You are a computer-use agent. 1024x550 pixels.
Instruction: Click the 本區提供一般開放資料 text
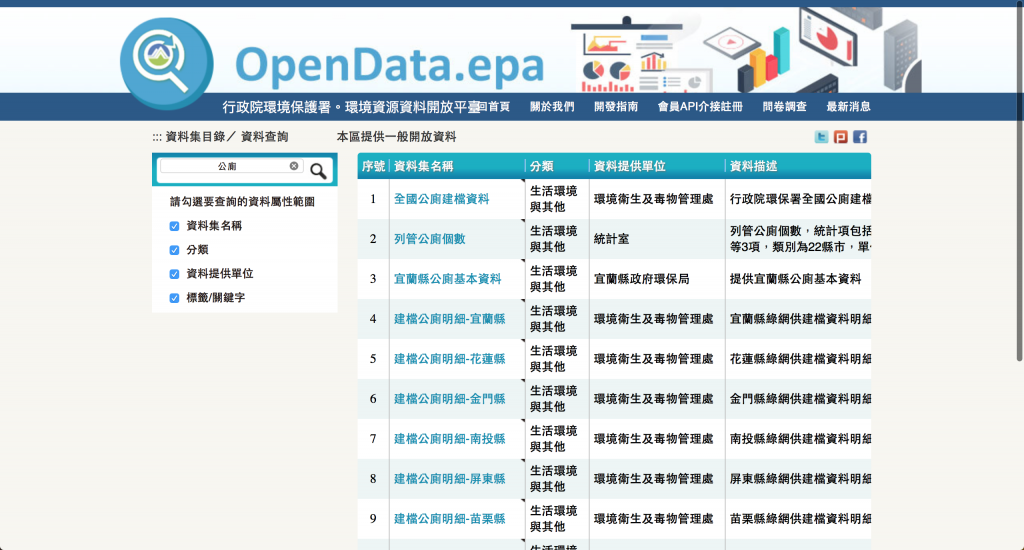point(396,137)
